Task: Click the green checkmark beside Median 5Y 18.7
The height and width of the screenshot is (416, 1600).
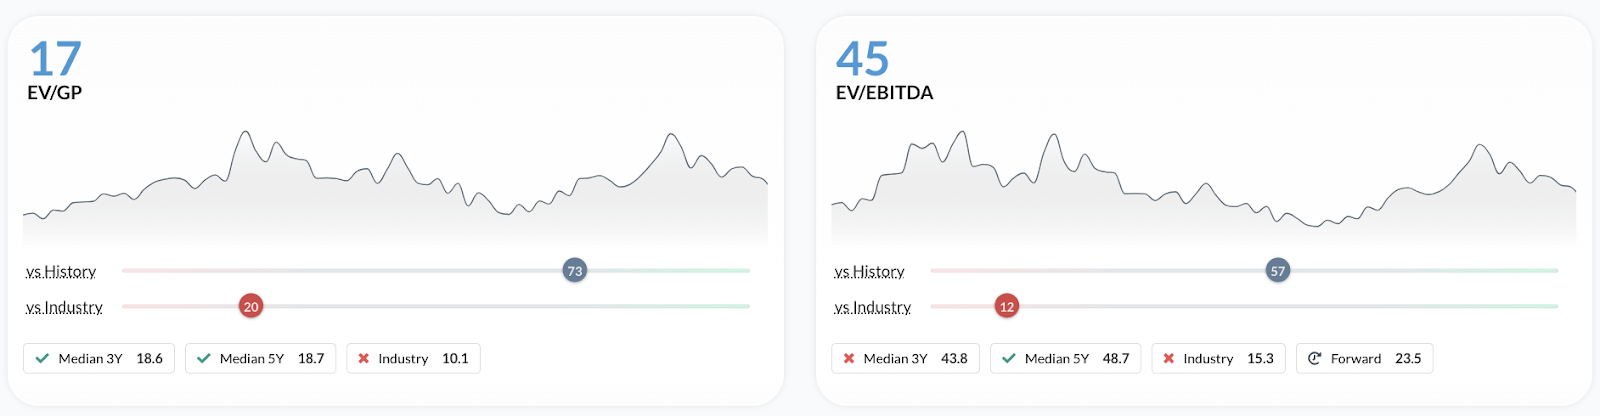Action: click(204, 358)
